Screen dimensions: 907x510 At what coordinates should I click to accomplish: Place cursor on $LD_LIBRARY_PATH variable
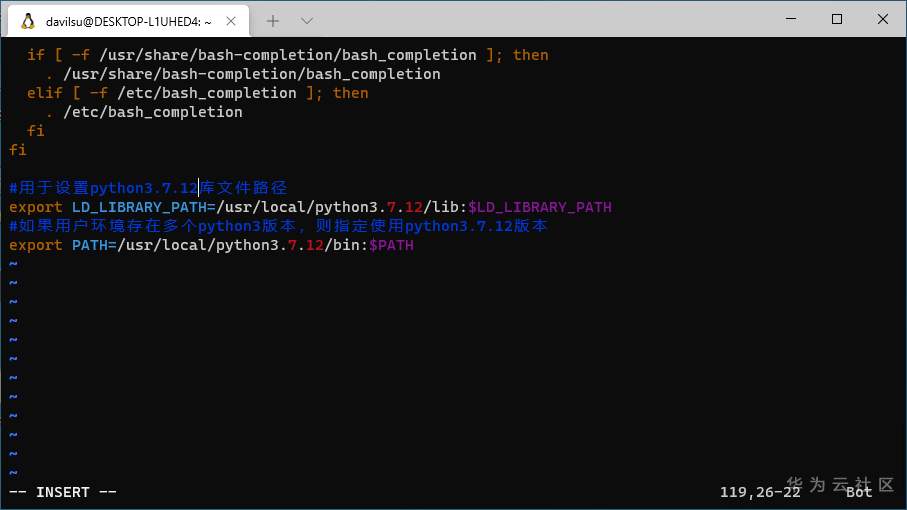coord(539,207)
